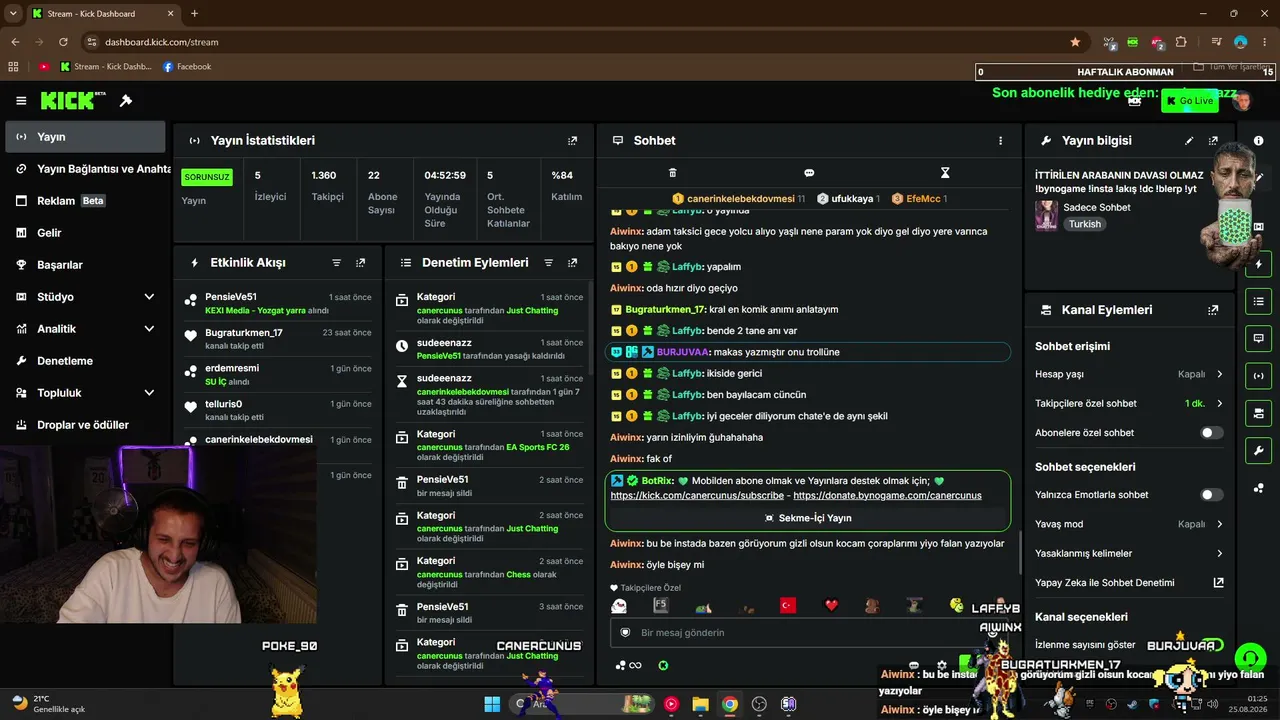
Task: Click the chat icon on the right rail
Action: pos(1258,339)
